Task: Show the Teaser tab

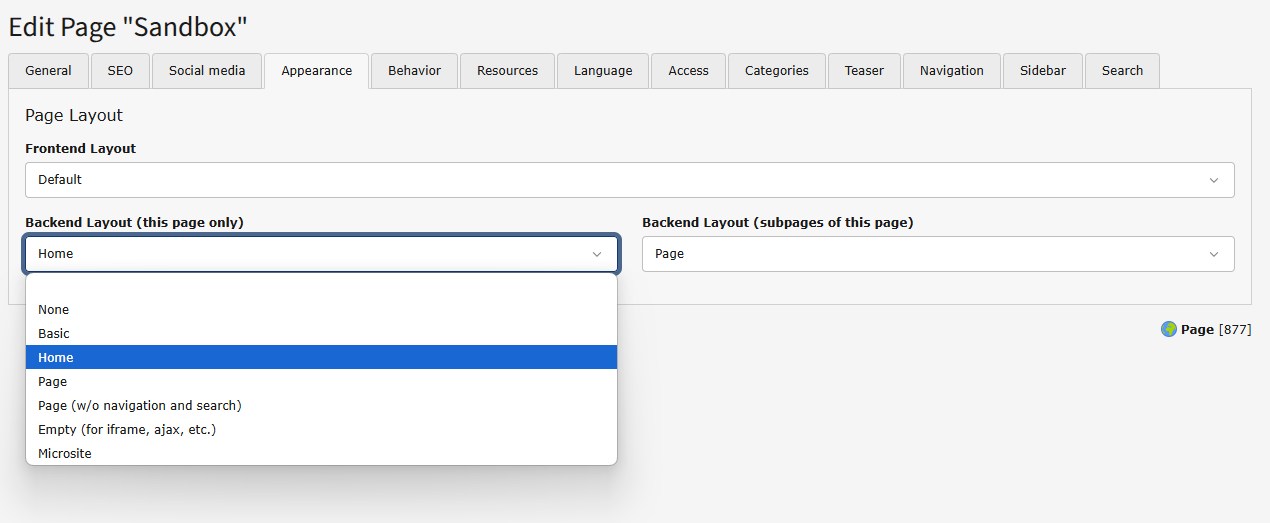Action: point(864,71)
